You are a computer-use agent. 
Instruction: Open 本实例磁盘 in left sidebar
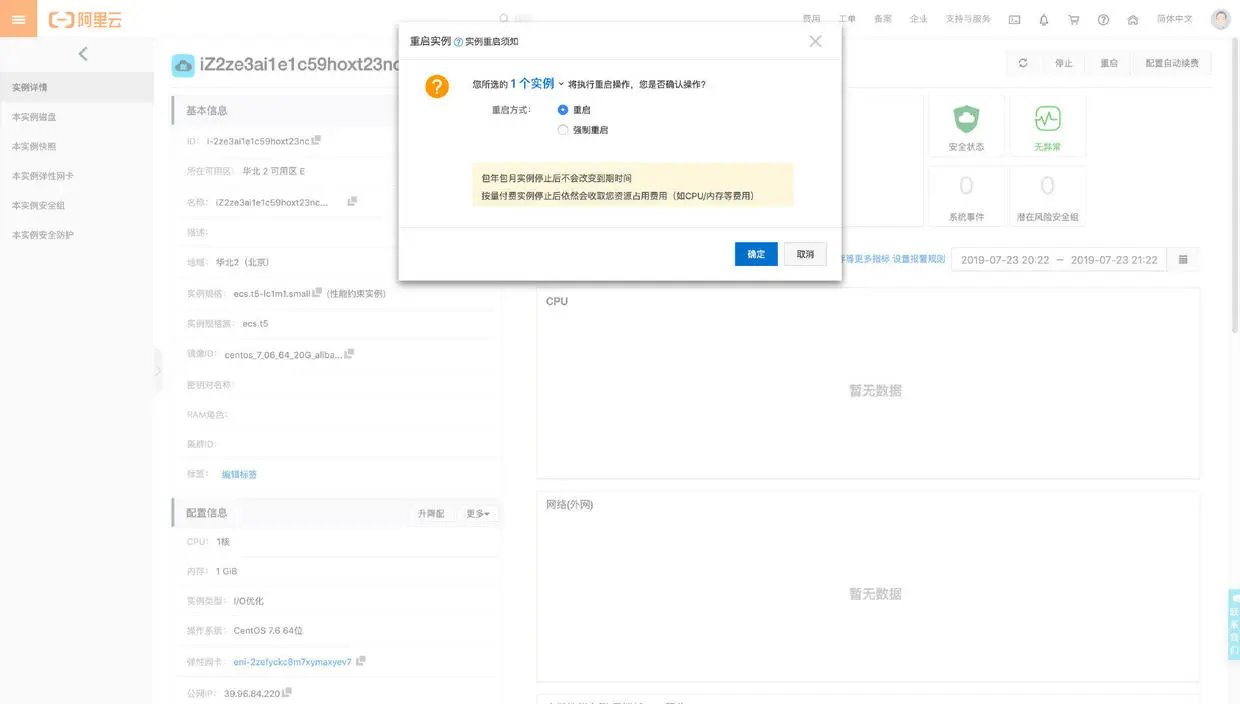coord(34,117)
